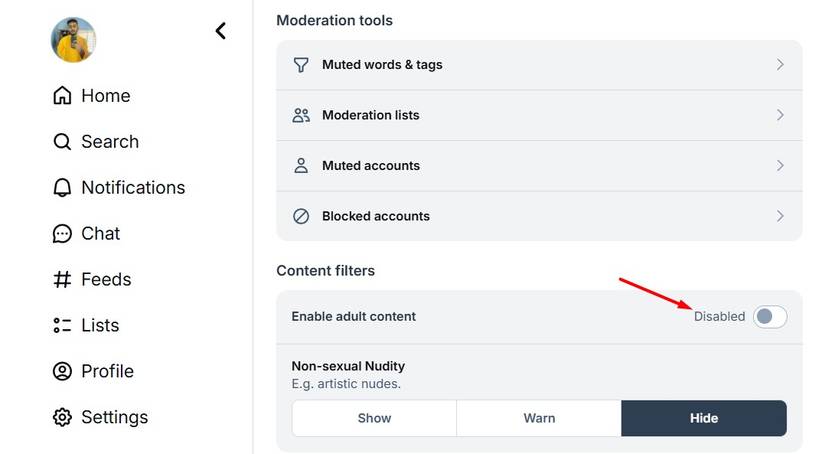Screen dimensions: 825x454
Task: Click the Chat bubble icon
Action: tap(62, 234)
